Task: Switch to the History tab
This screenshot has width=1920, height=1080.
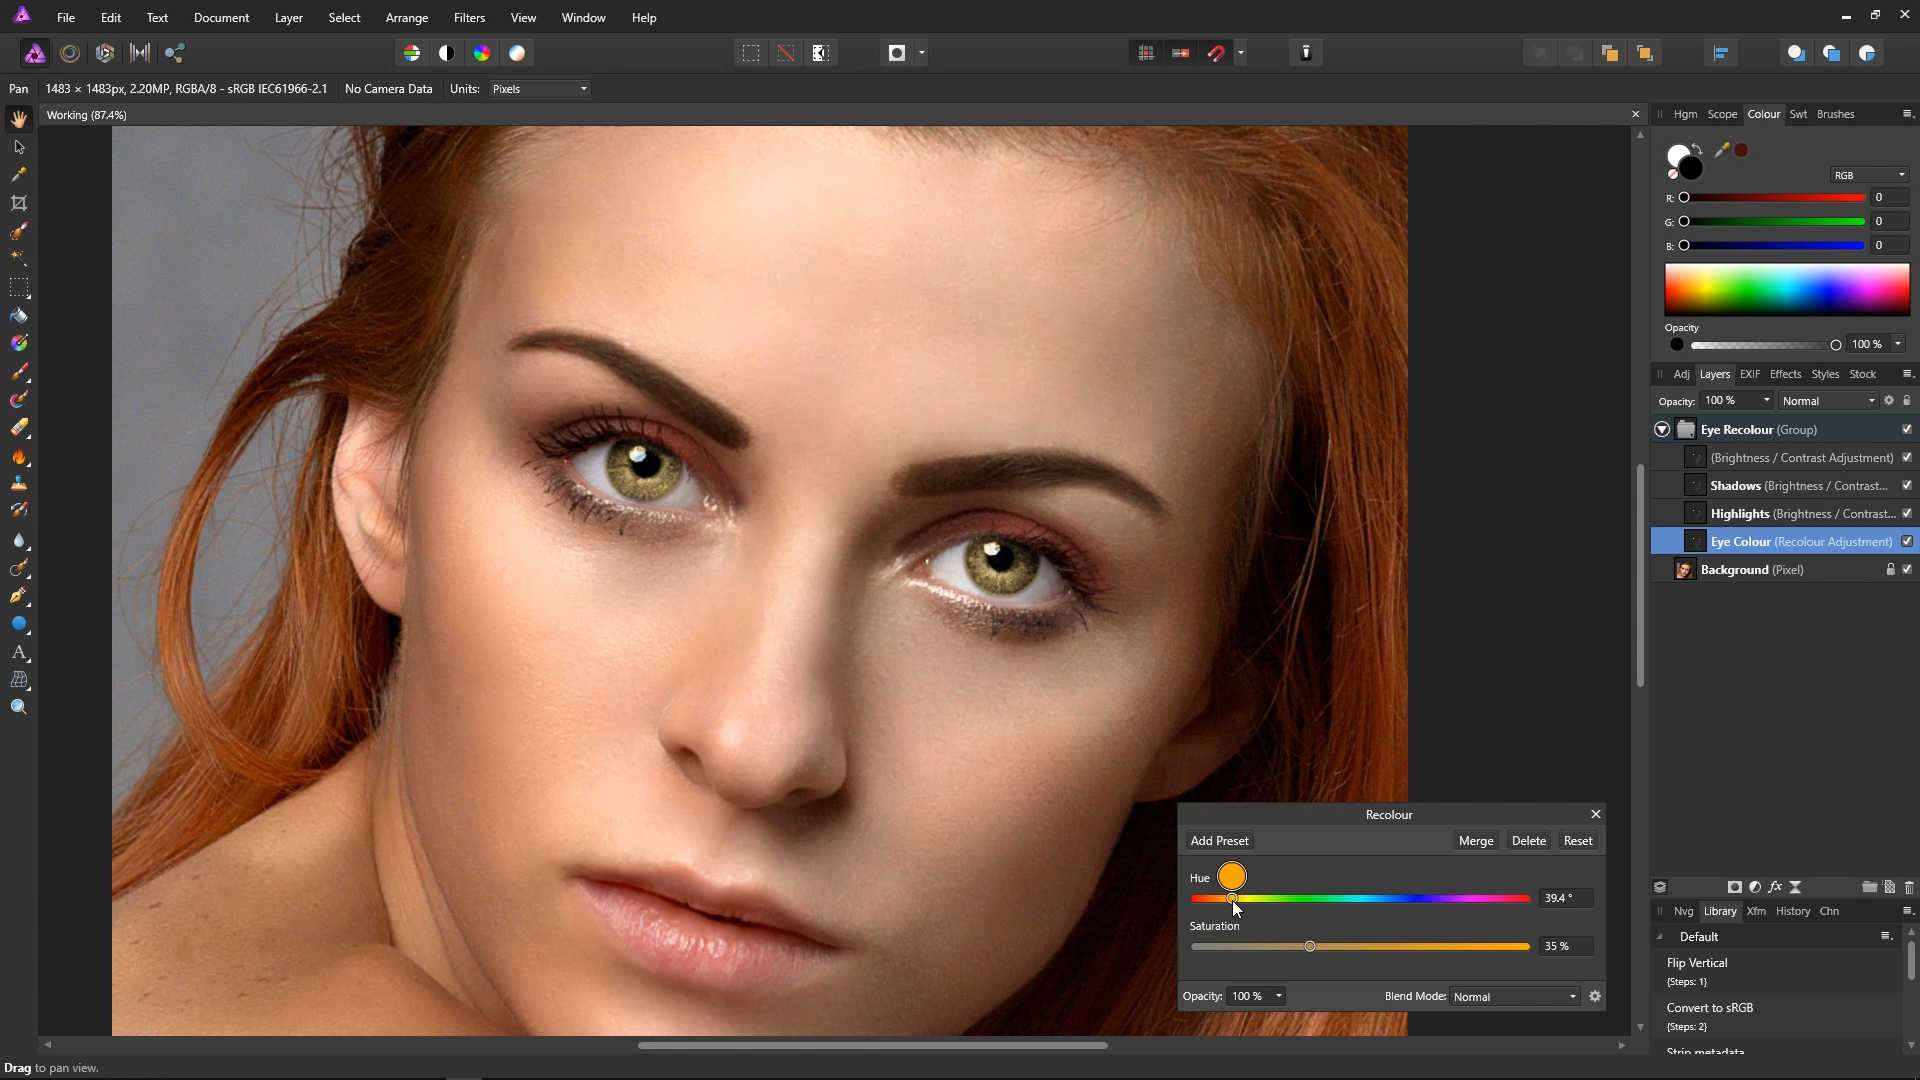Action: [x=1792, y=911]
